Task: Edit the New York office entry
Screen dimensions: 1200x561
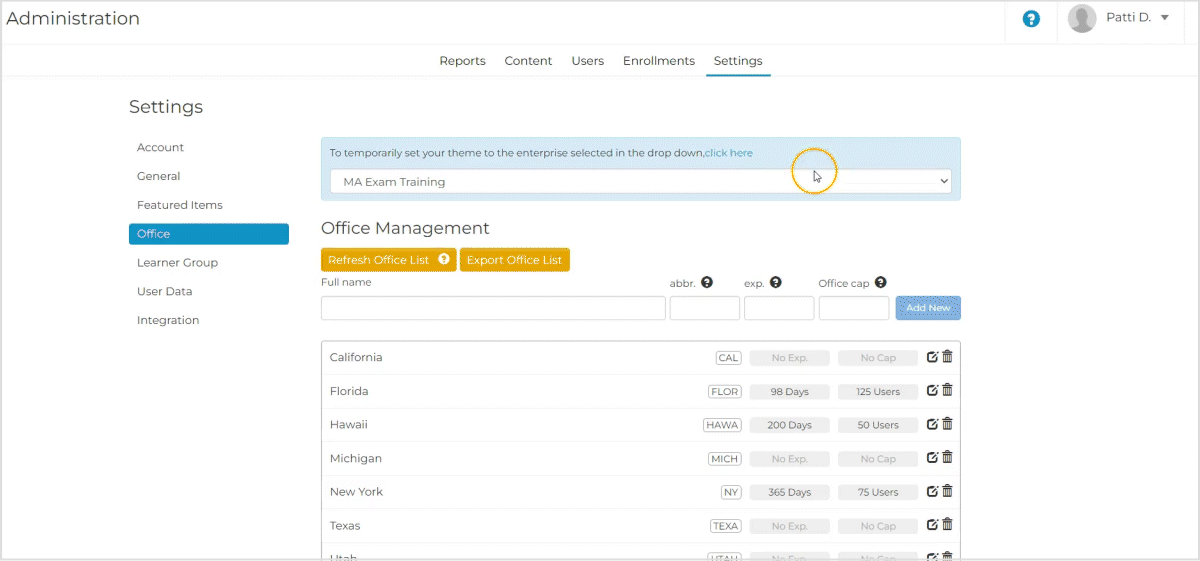Action: click(x=932, y=491)
